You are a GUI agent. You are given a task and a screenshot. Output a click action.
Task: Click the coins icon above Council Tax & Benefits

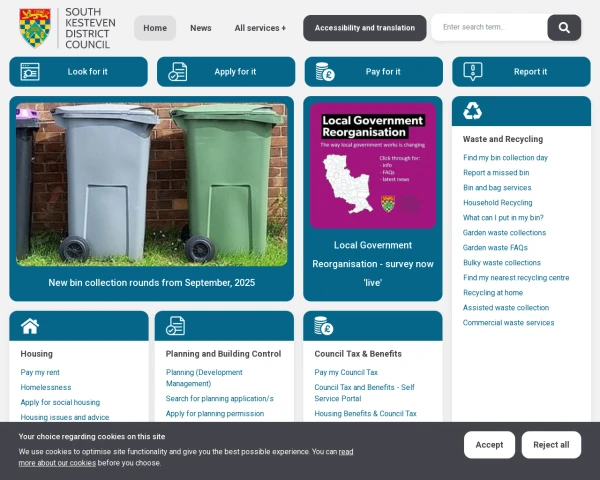point(324,326)
